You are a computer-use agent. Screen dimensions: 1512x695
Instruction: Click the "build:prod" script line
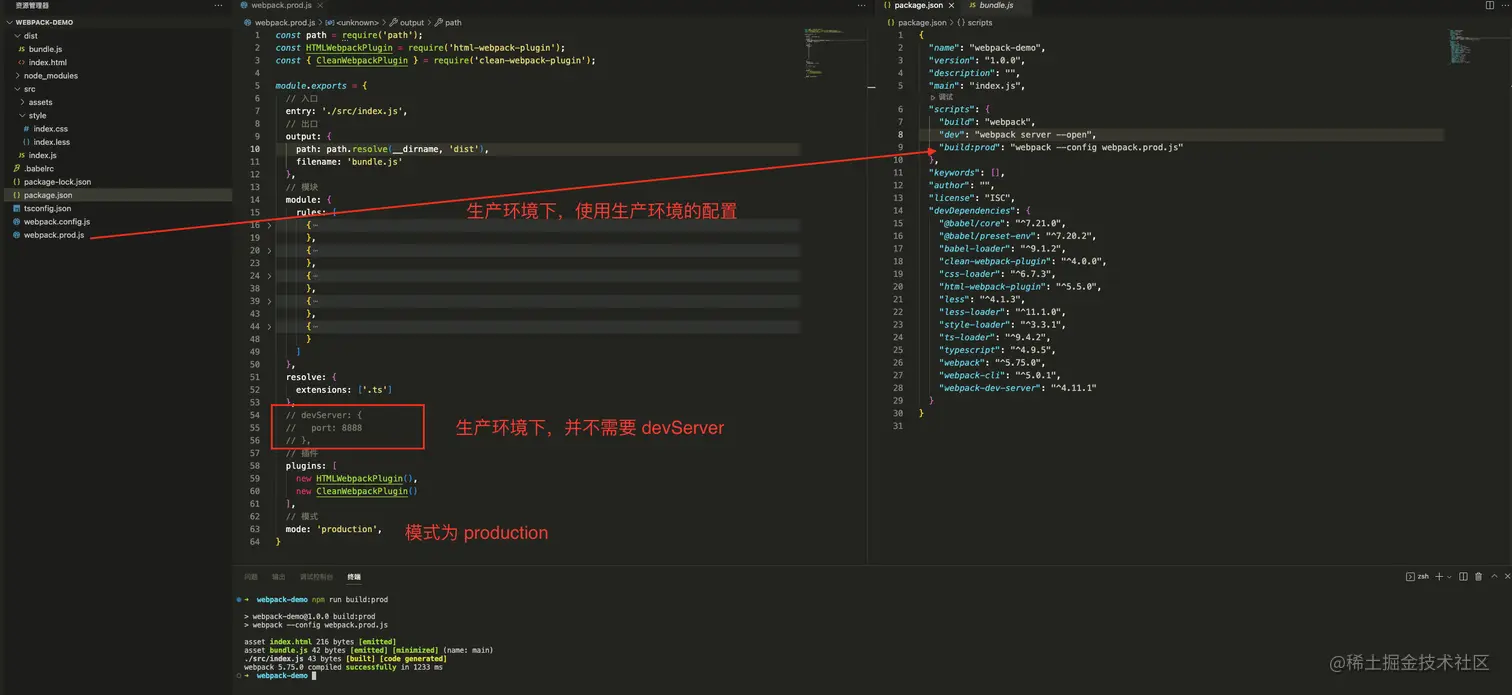pos(1060,147)
